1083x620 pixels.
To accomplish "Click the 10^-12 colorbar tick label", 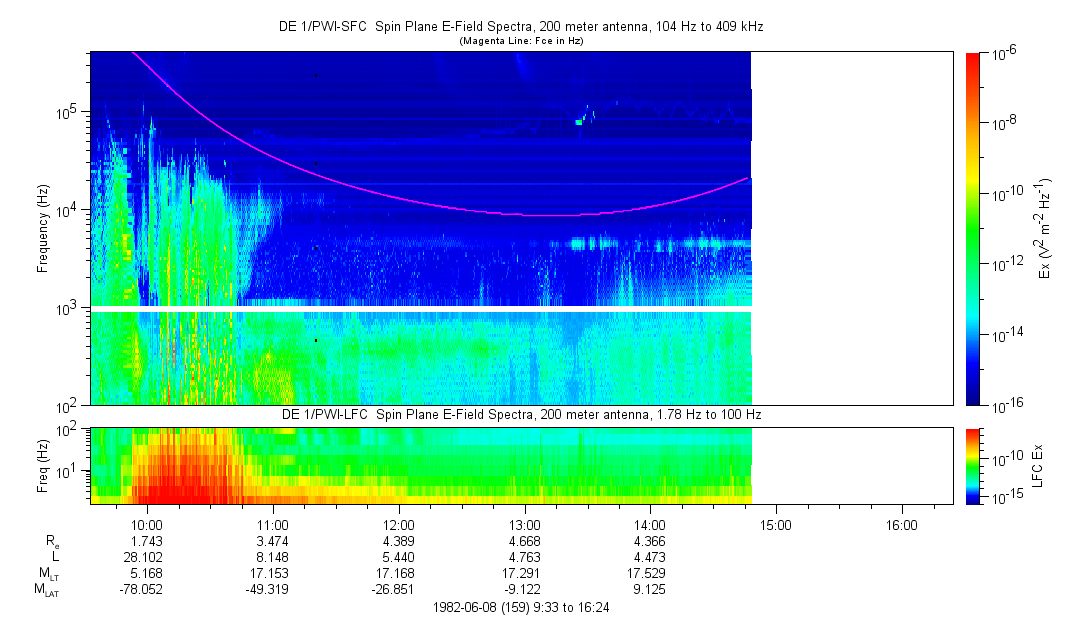I will tap(1006, 264).
